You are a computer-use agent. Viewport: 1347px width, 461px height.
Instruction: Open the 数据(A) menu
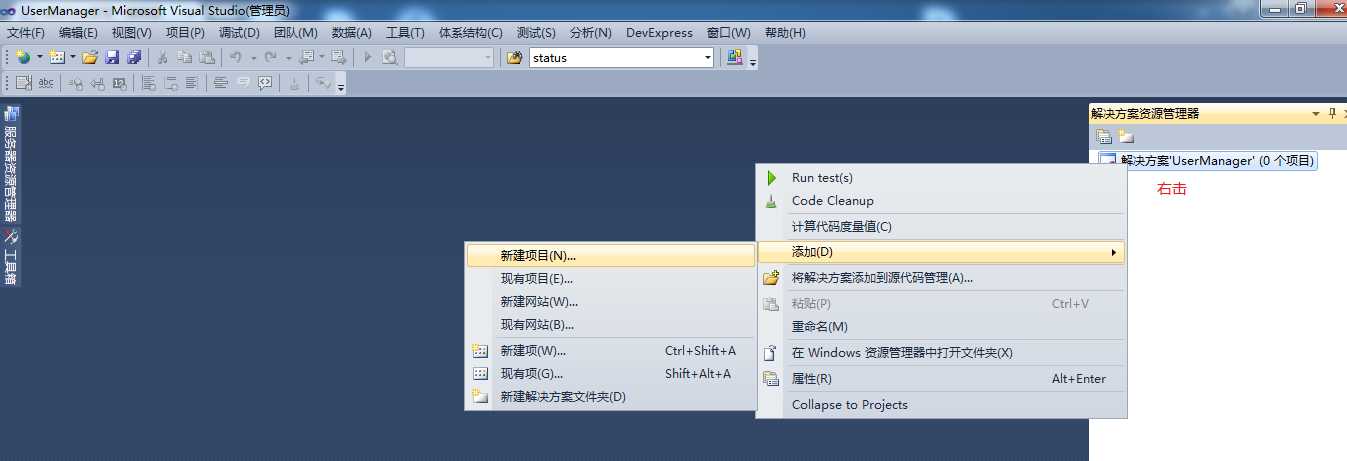352,33
